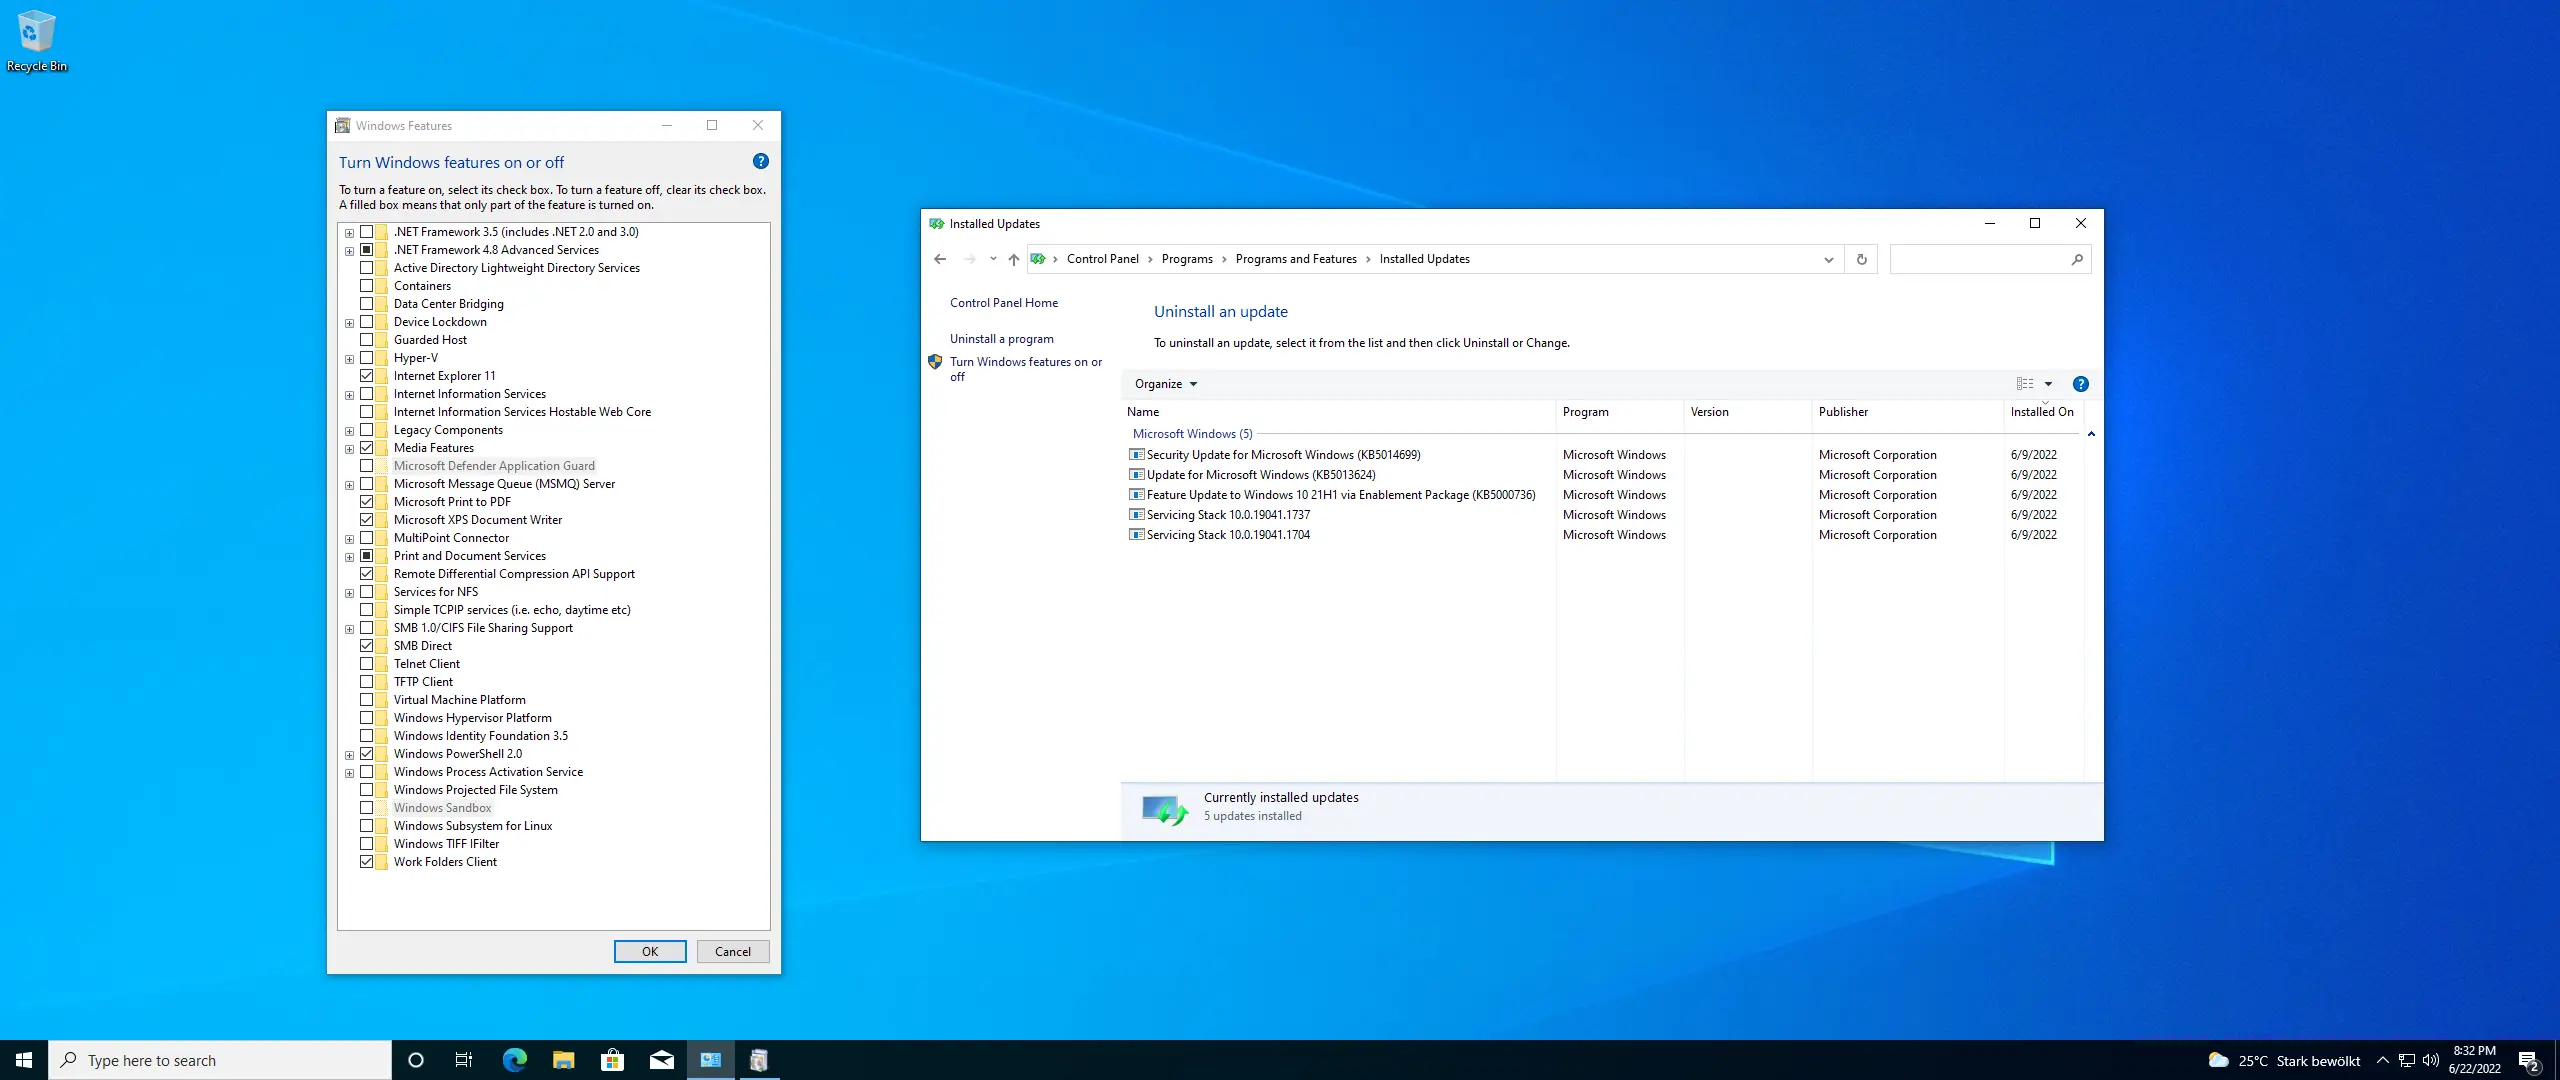Open File Explorer from the taskbar

(563, 1060)
